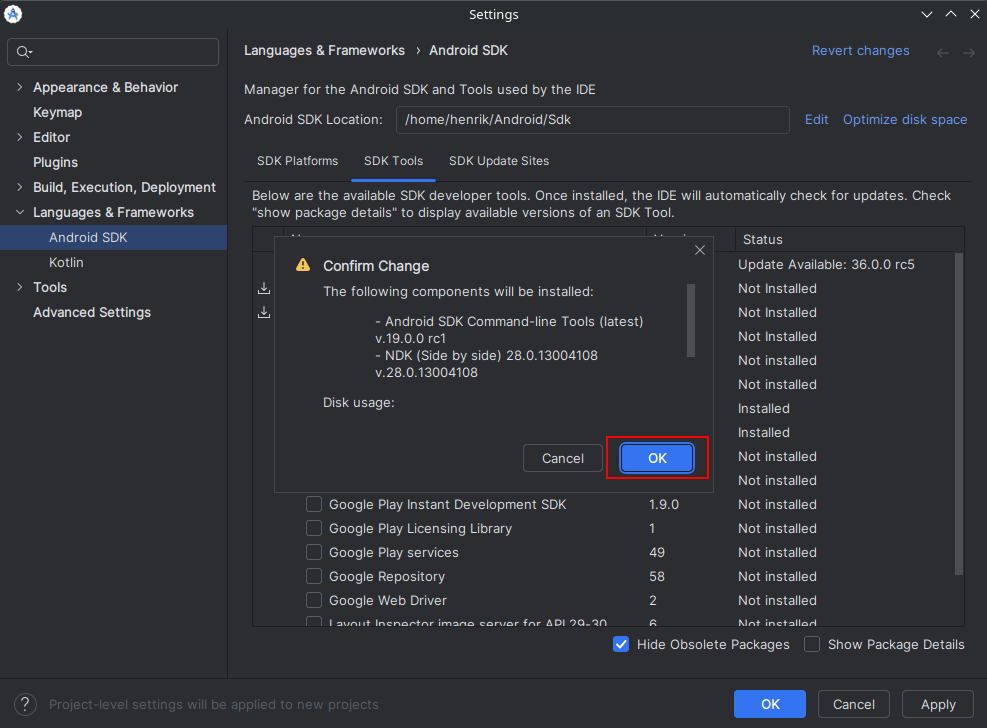This screenshot has height=728, width=987.
Task: Check Google Play Instant Development SDK
Action: (x=313, y=504)
